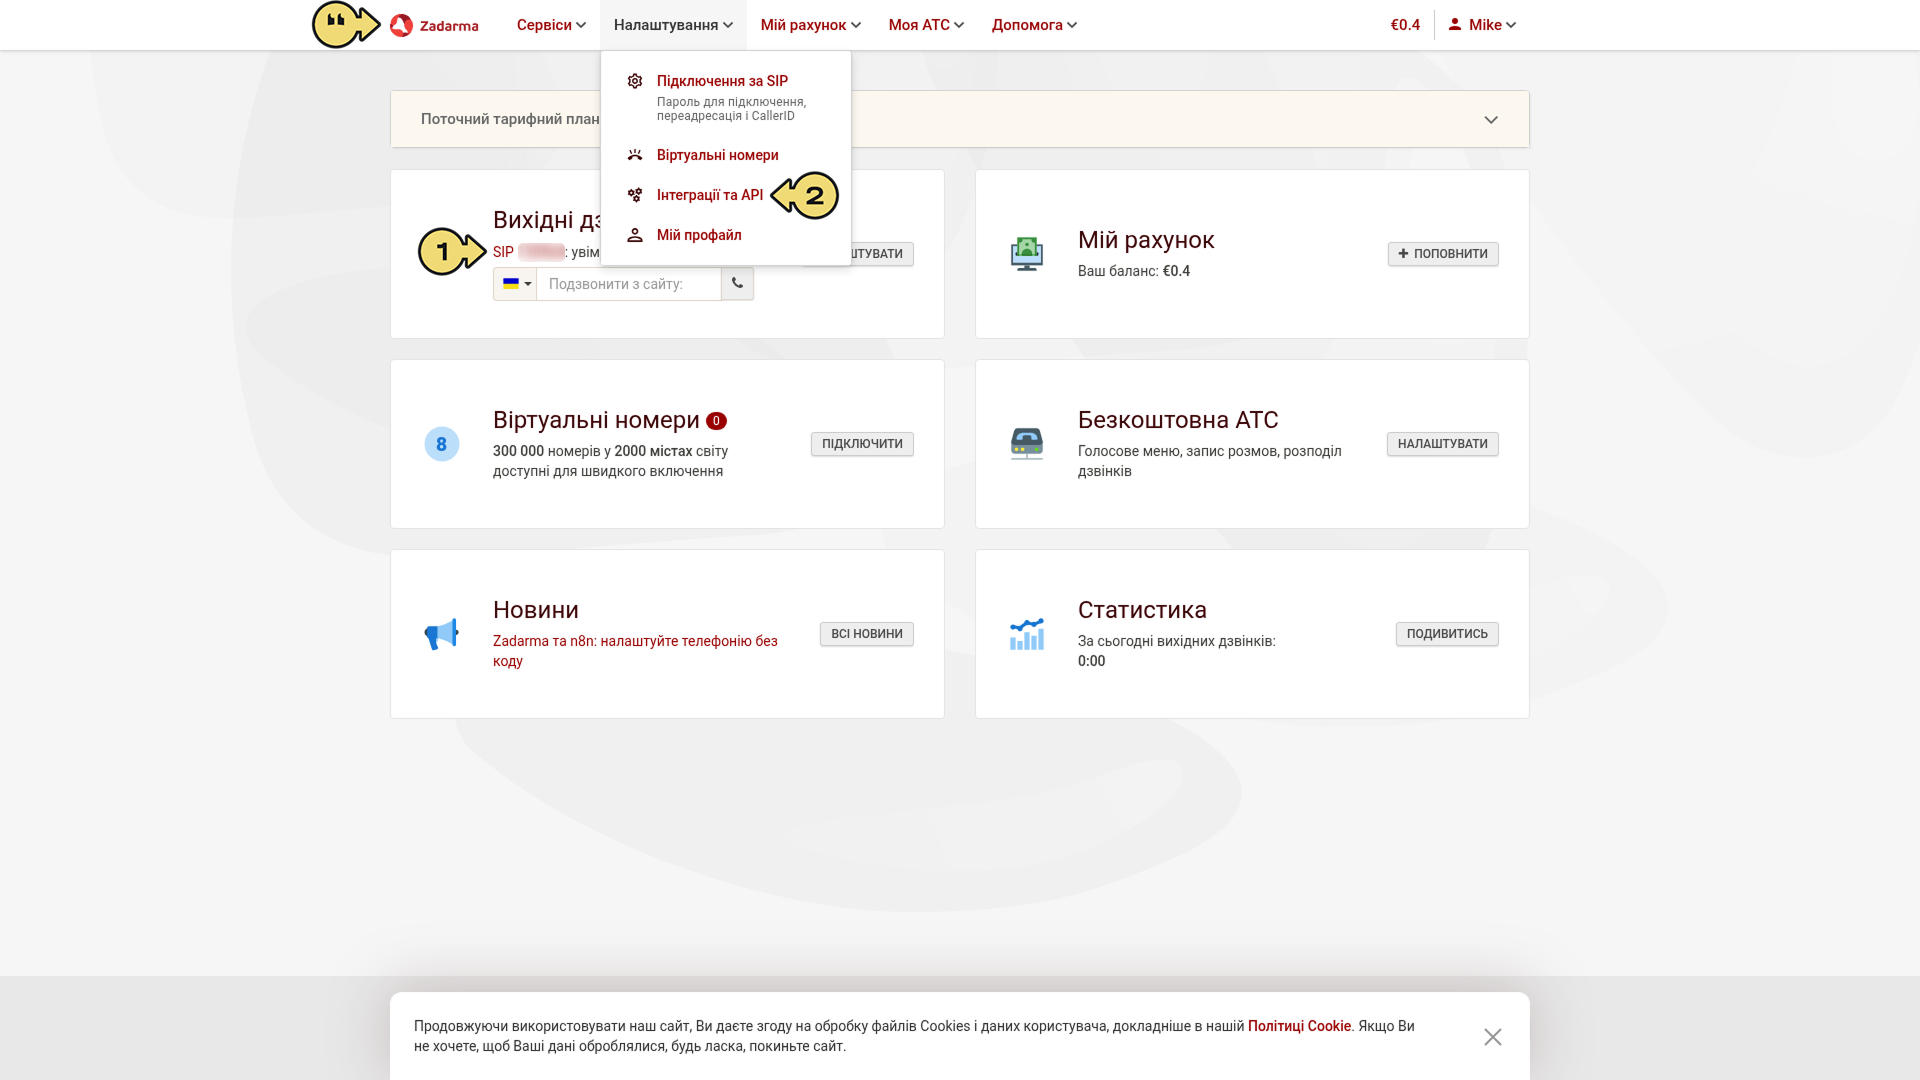Image resolution: width=1920 pixels, height=1080 pixels.
Task: Click НАЛАШТУВАТИ in Безкоштовна АТС card
Action: (x=1442, y=444)
